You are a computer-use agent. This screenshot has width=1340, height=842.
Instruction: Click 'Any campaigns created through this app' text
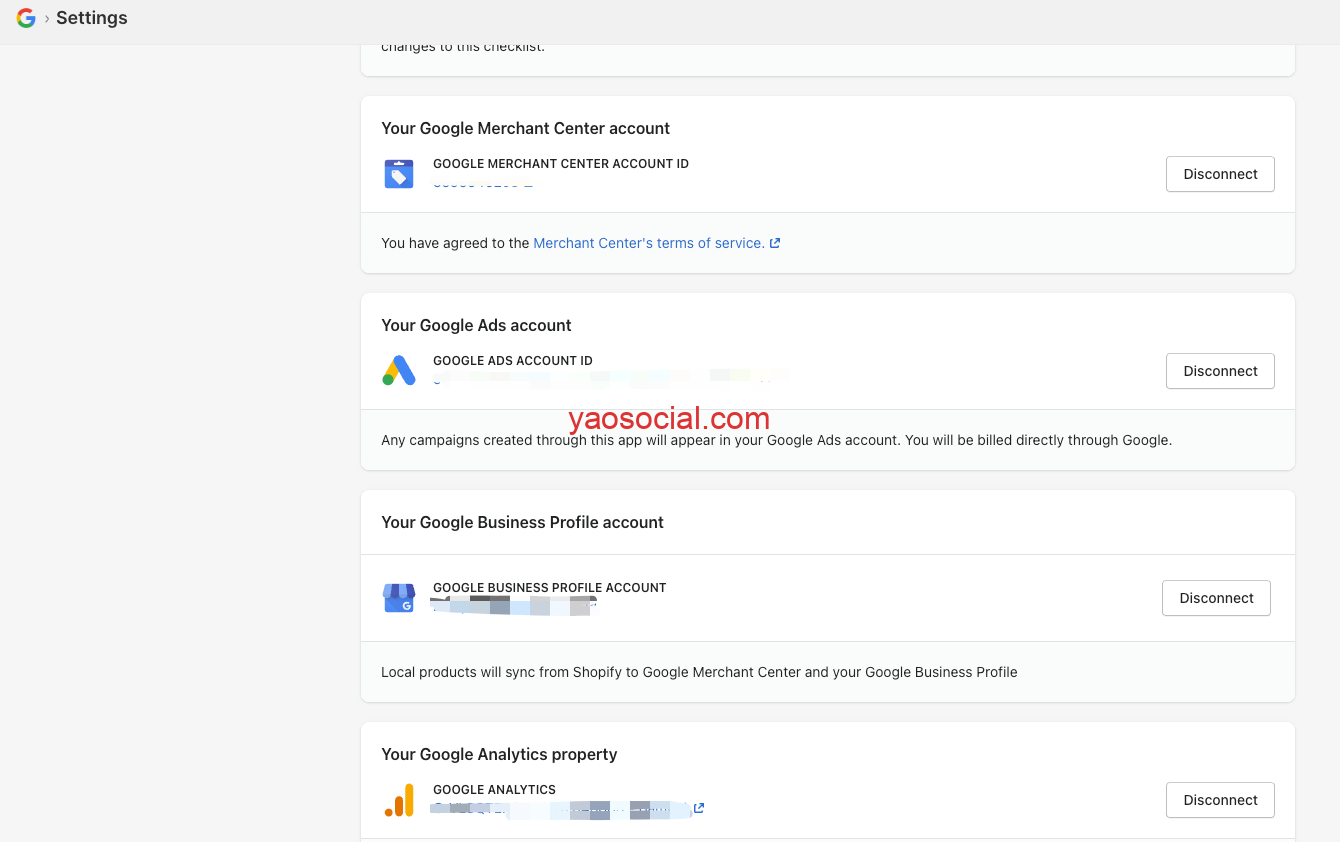[x=776, y=440]
